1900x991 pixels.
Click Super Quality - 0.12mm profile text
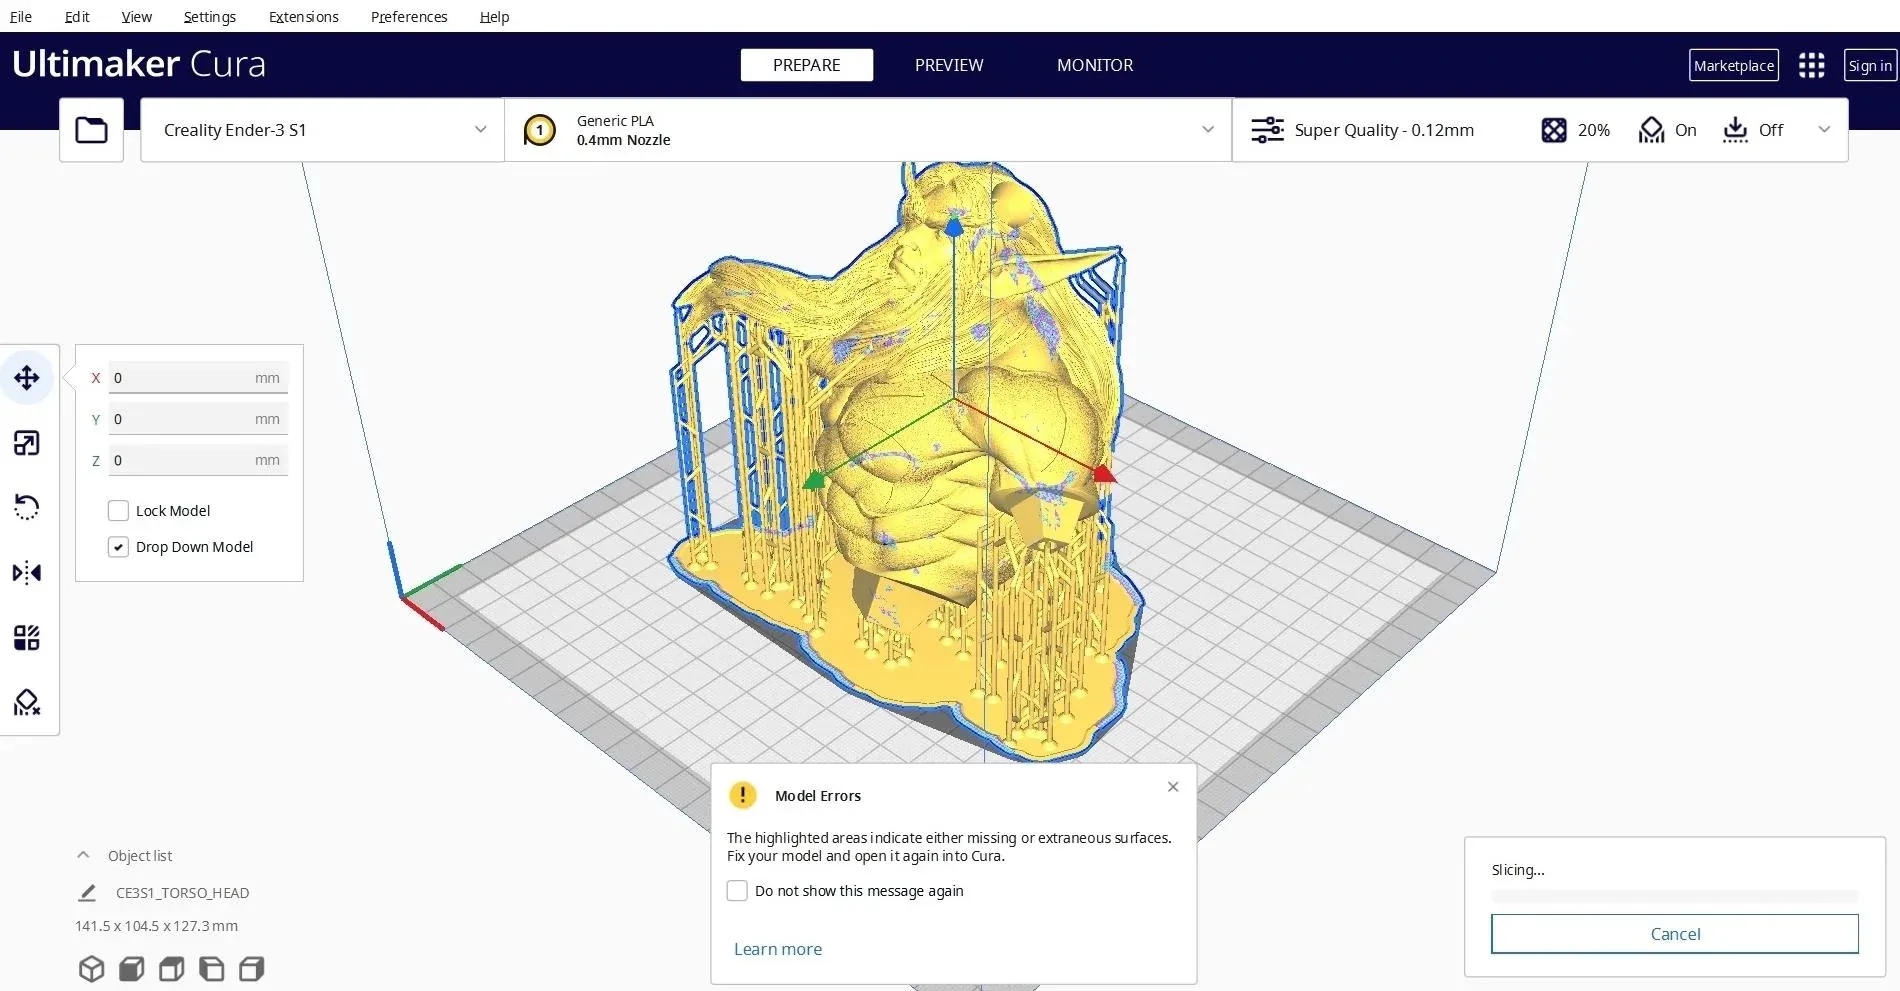click(x=1384, y=130)
